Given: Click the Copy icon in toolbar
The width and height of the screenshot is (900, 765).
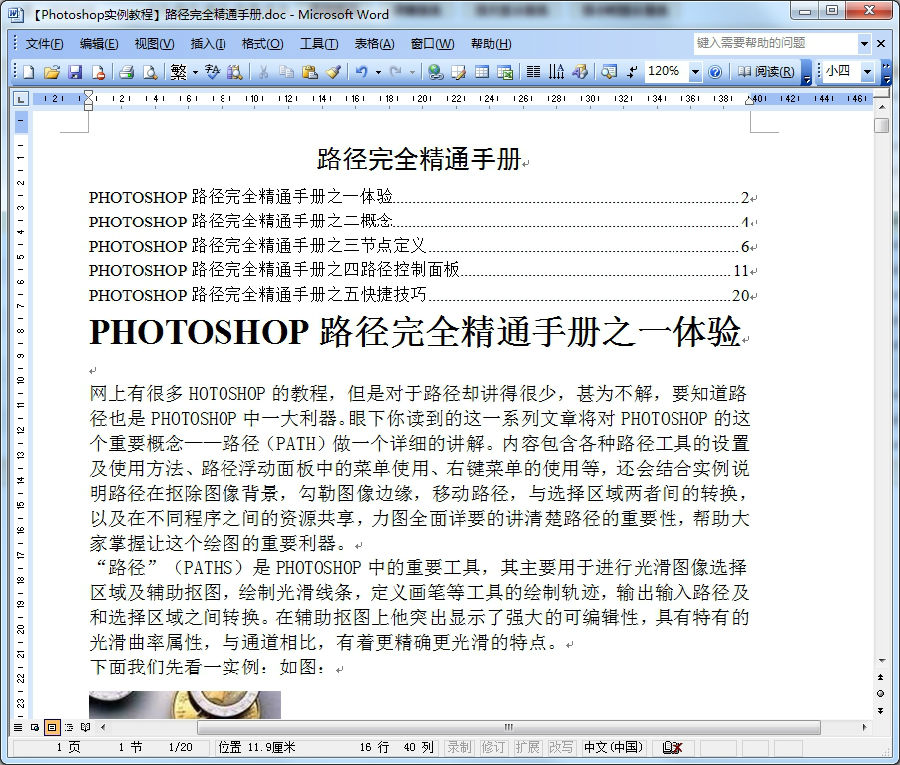Looking at the screenshot, I should click(x=286, y=72).
